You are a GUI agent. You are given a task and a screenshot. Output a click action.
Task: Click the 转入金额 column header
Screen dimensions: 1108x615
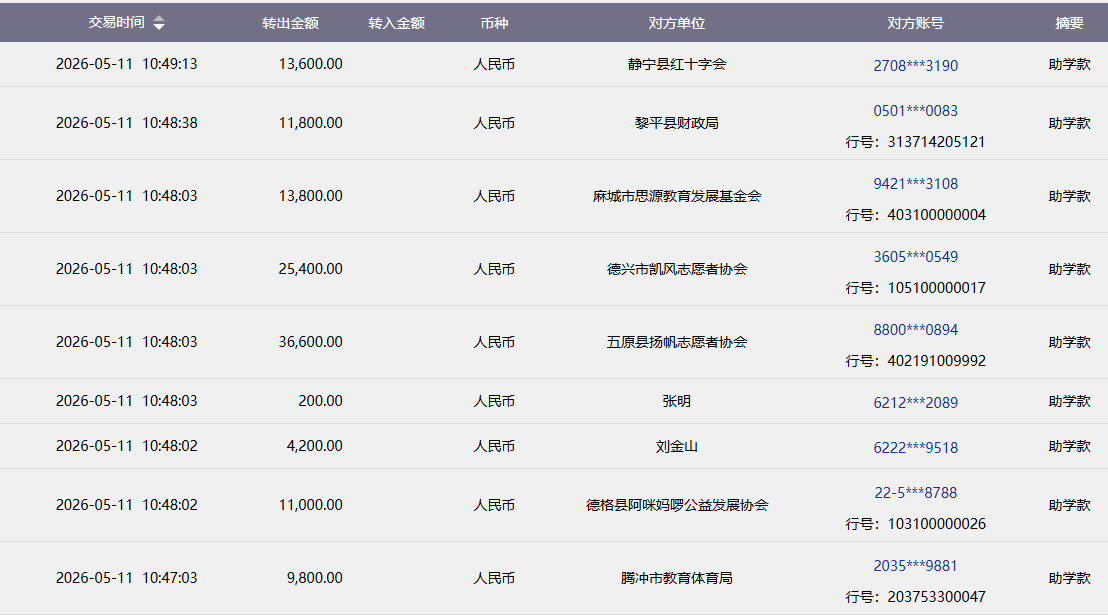[396, 23]
